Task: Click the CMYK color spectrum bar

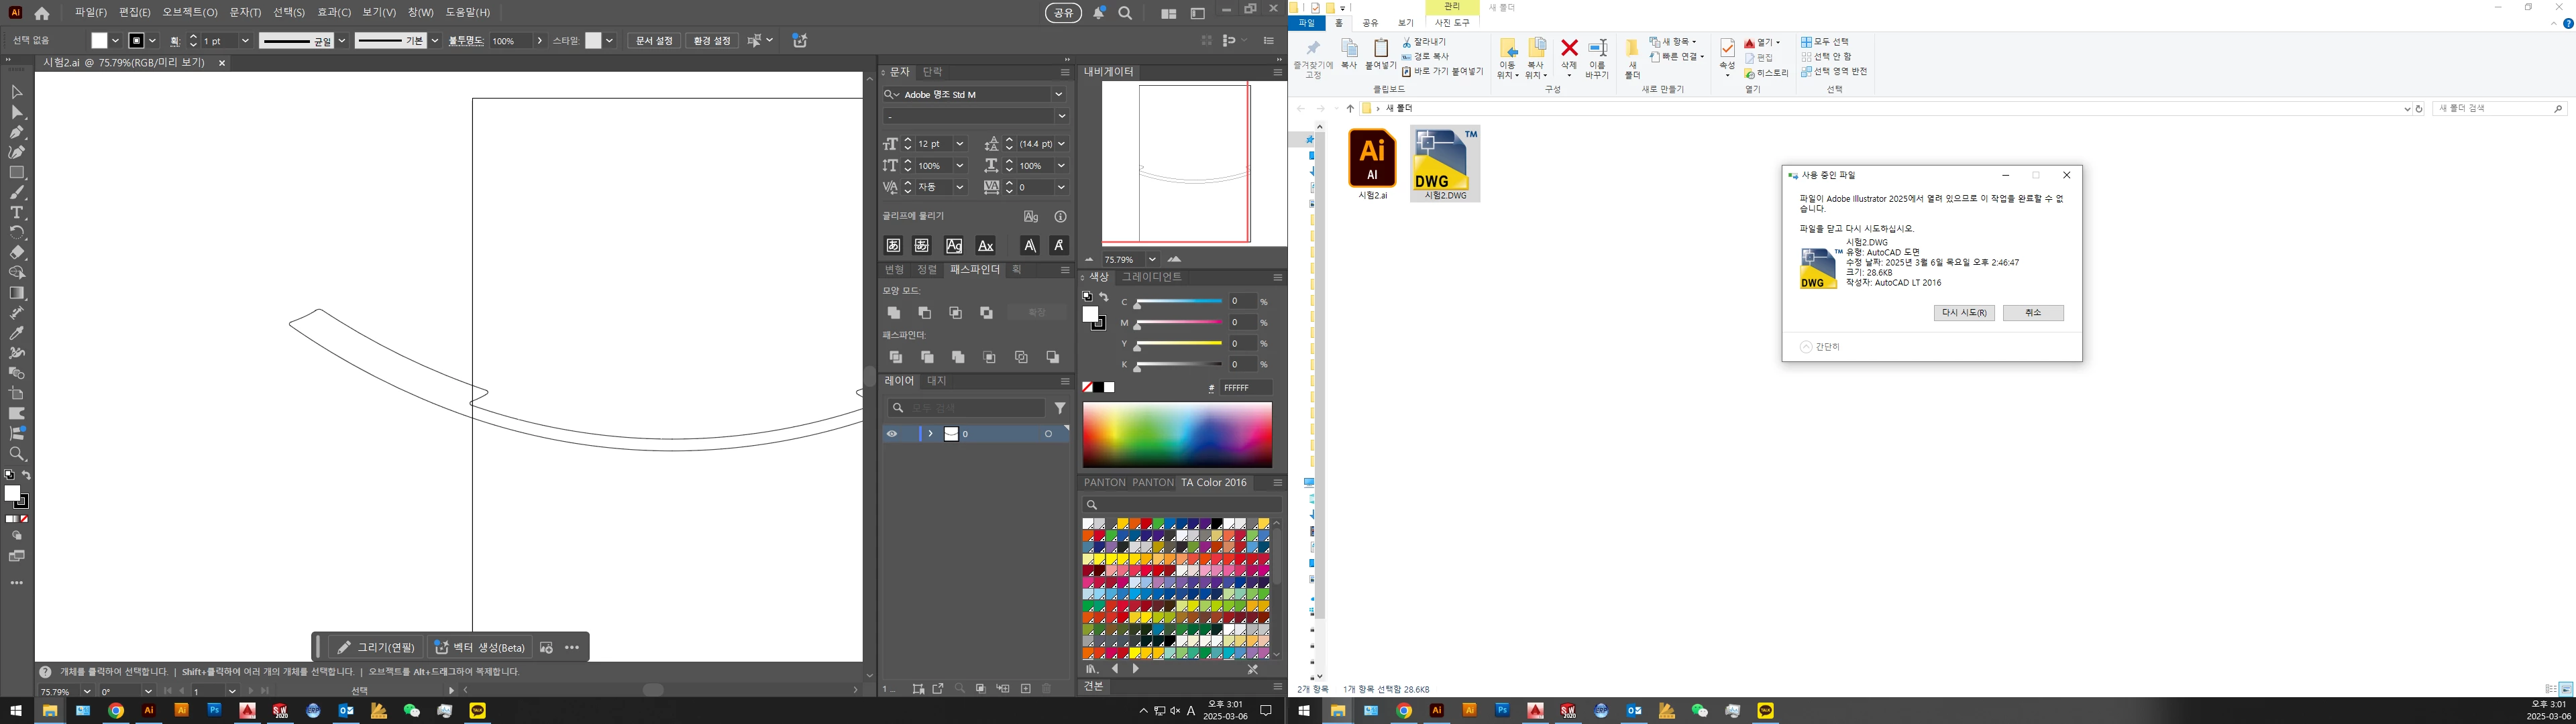Action: pos(1177,434)
